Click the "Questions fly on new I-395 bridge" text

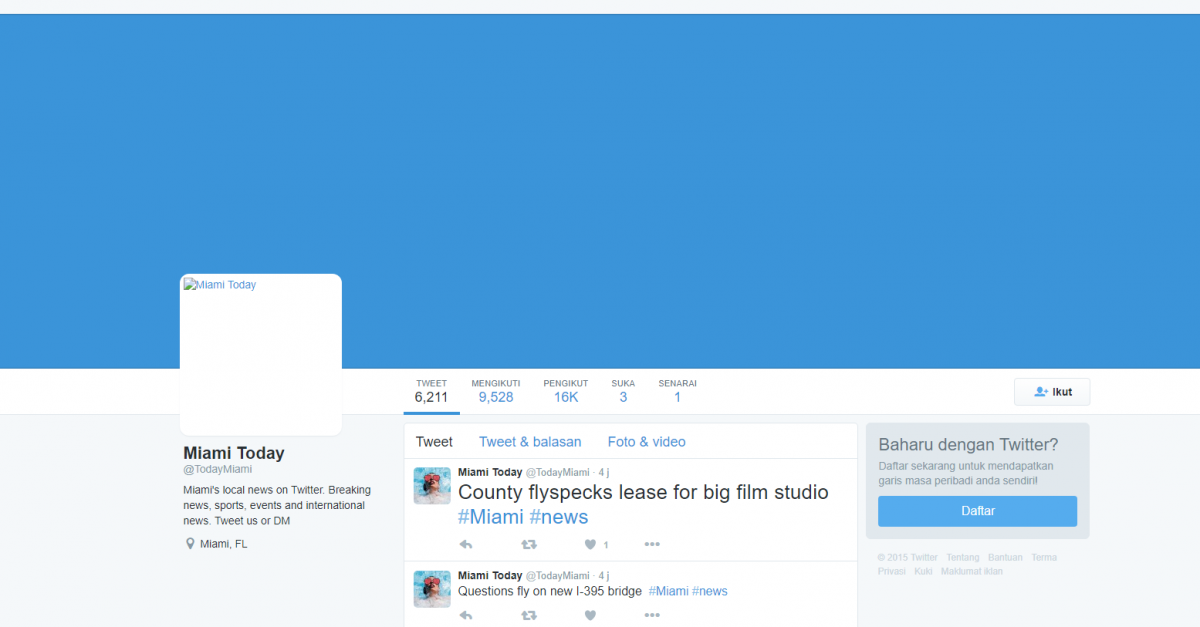(x=550, y=591)
